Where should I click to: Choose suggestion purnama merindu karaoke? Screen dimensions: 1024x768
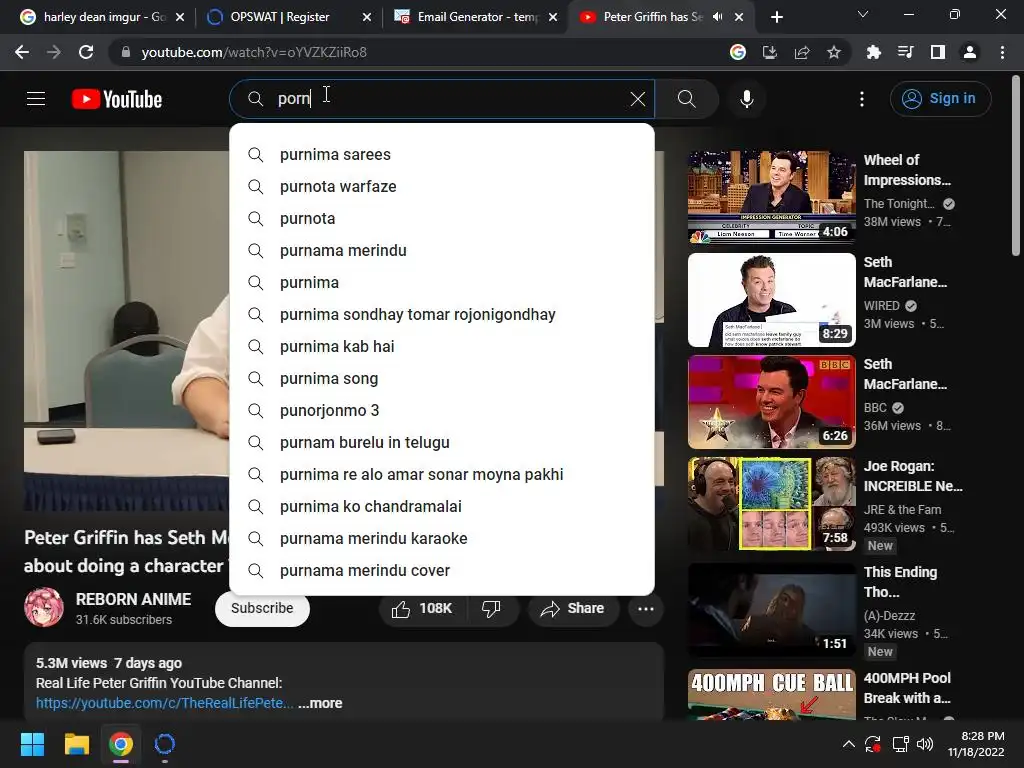[x=442, y=539]
